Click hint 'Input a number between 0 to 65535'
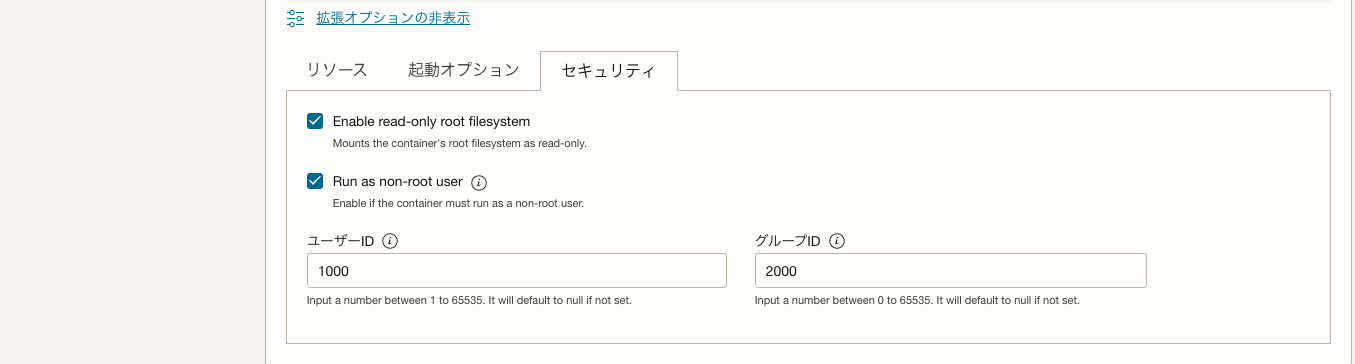The image size is (1355, 364). click(917, 300)
